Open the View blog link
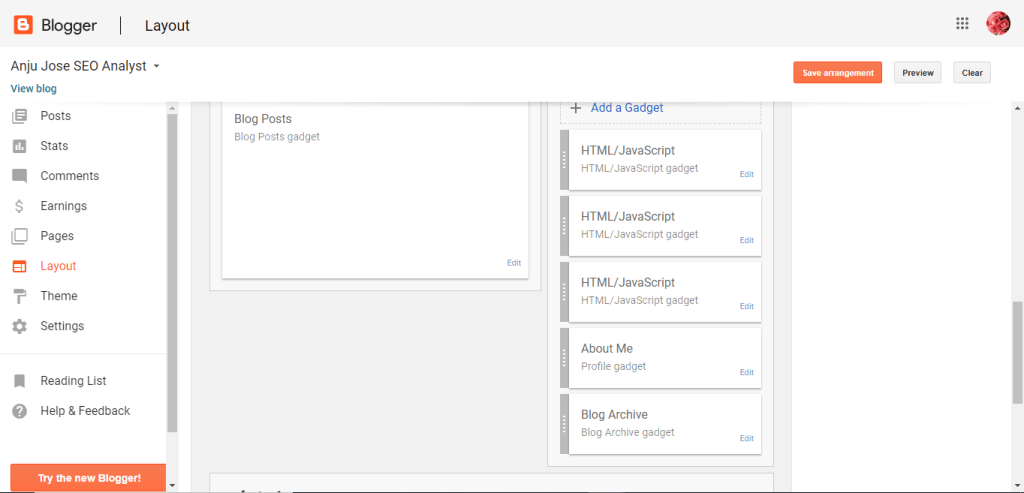The height and width of the screenshot is (493, 1024). point(33,88)
